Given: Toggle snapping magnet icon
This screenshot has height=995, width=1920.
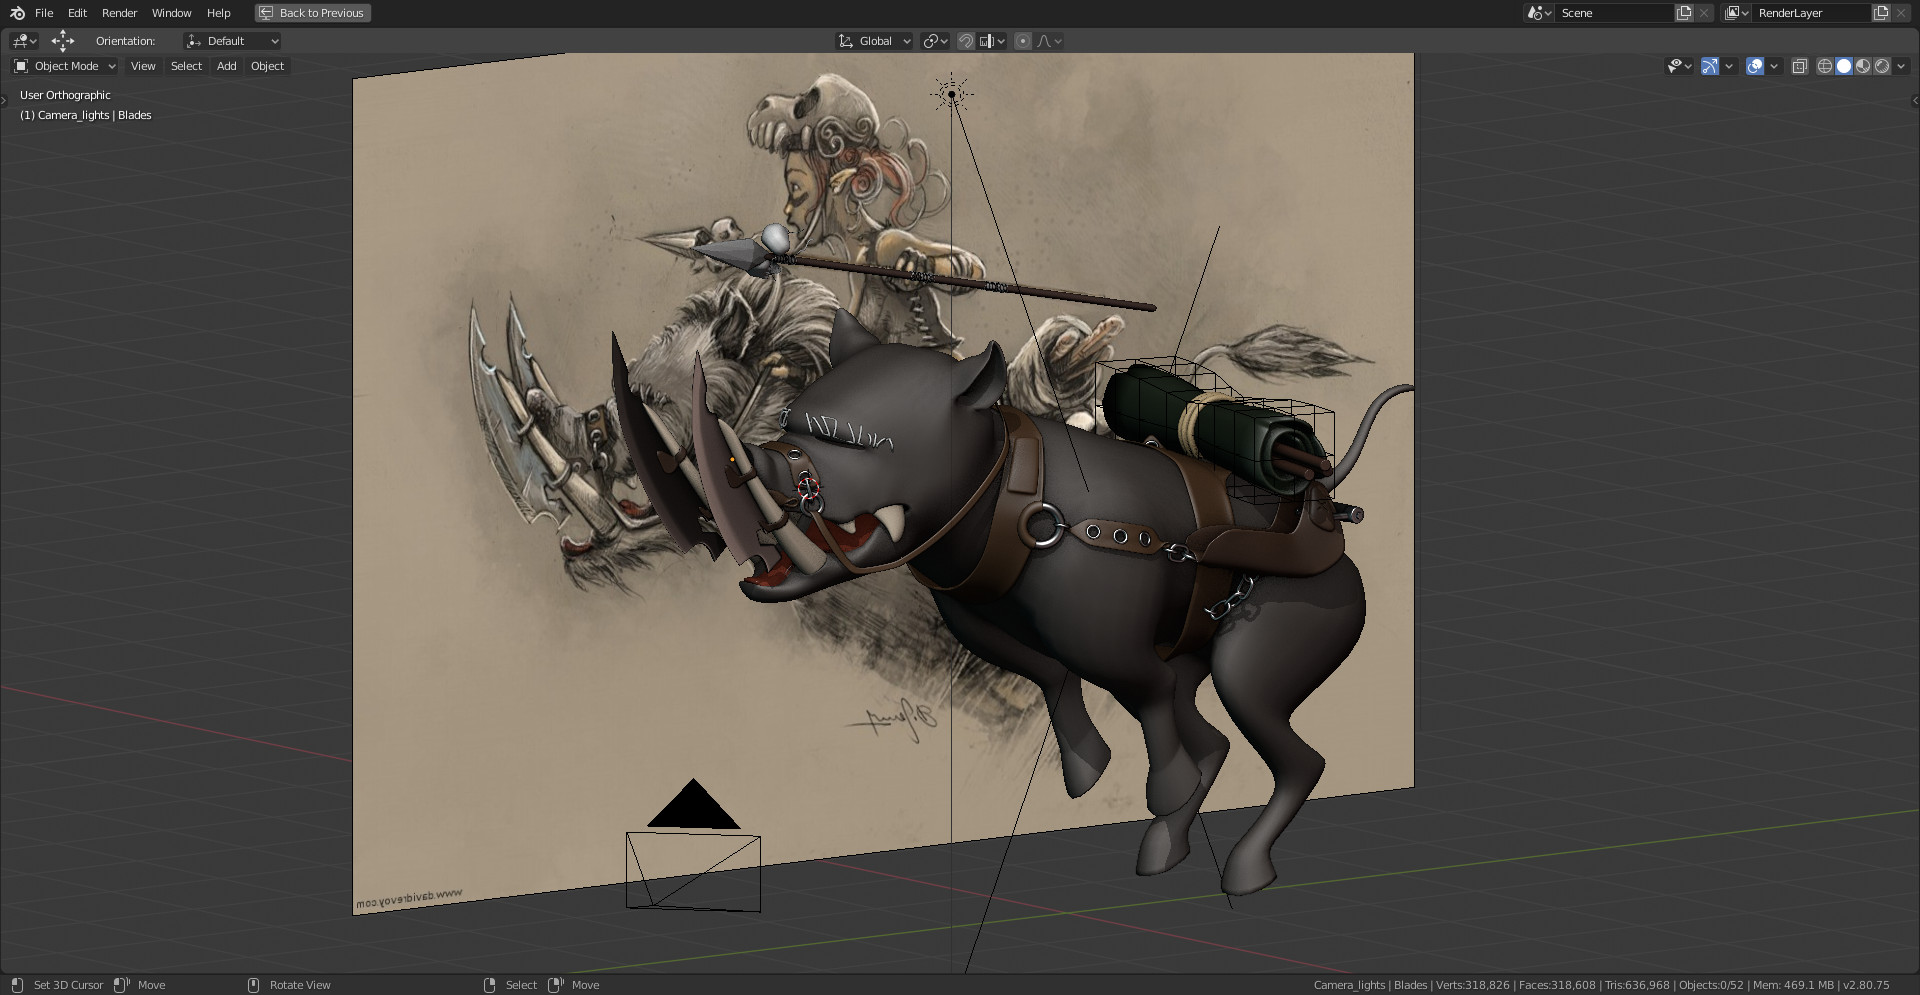Looking at the screenshot, I should click(x=966, y=41).
